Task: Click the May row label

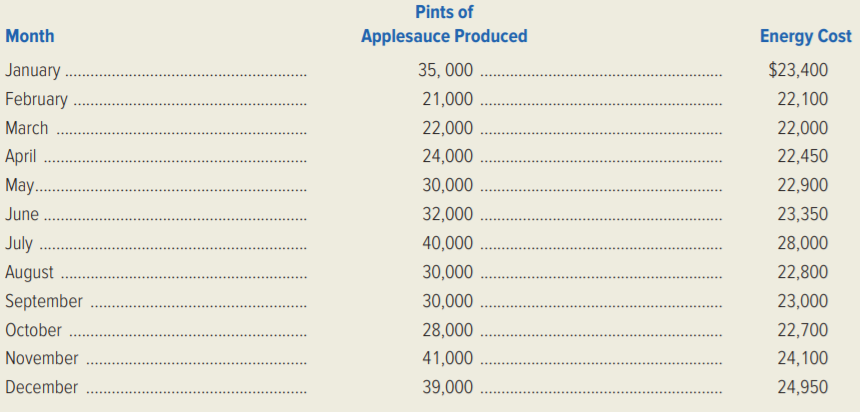Action: [x=20, y=185]
